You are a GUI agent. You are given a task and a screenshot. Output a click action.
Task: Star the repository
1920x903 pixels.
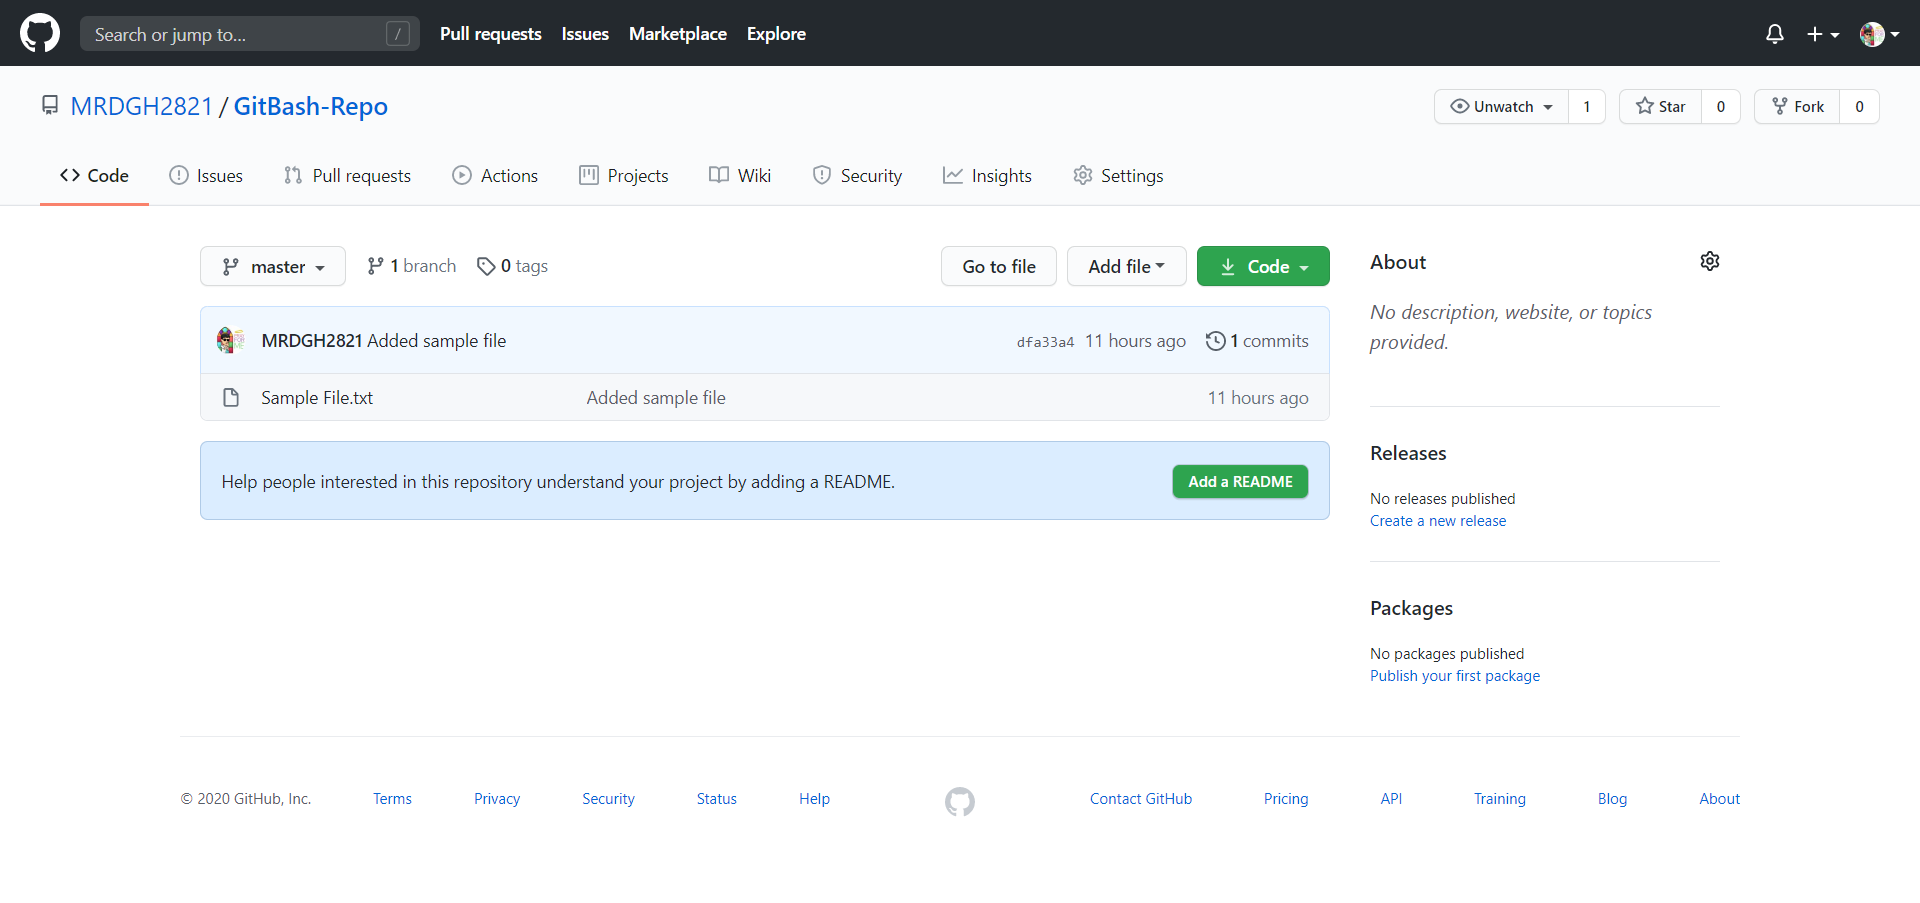[1660, 107]
